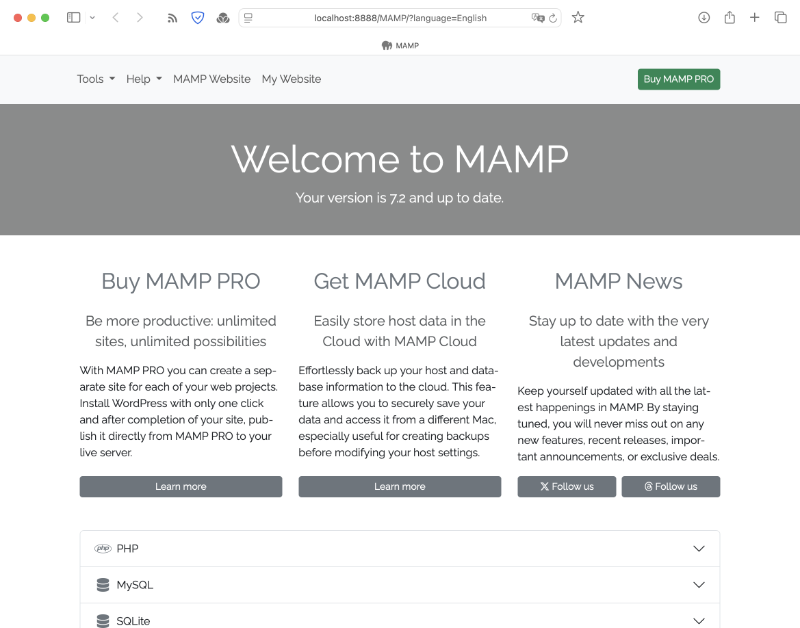The width and height of the screenshot is (800, 628).
Task: Click 'Your version is 7.2 and up to date.'
Action: pyautogui.click(x=399, y=198)
